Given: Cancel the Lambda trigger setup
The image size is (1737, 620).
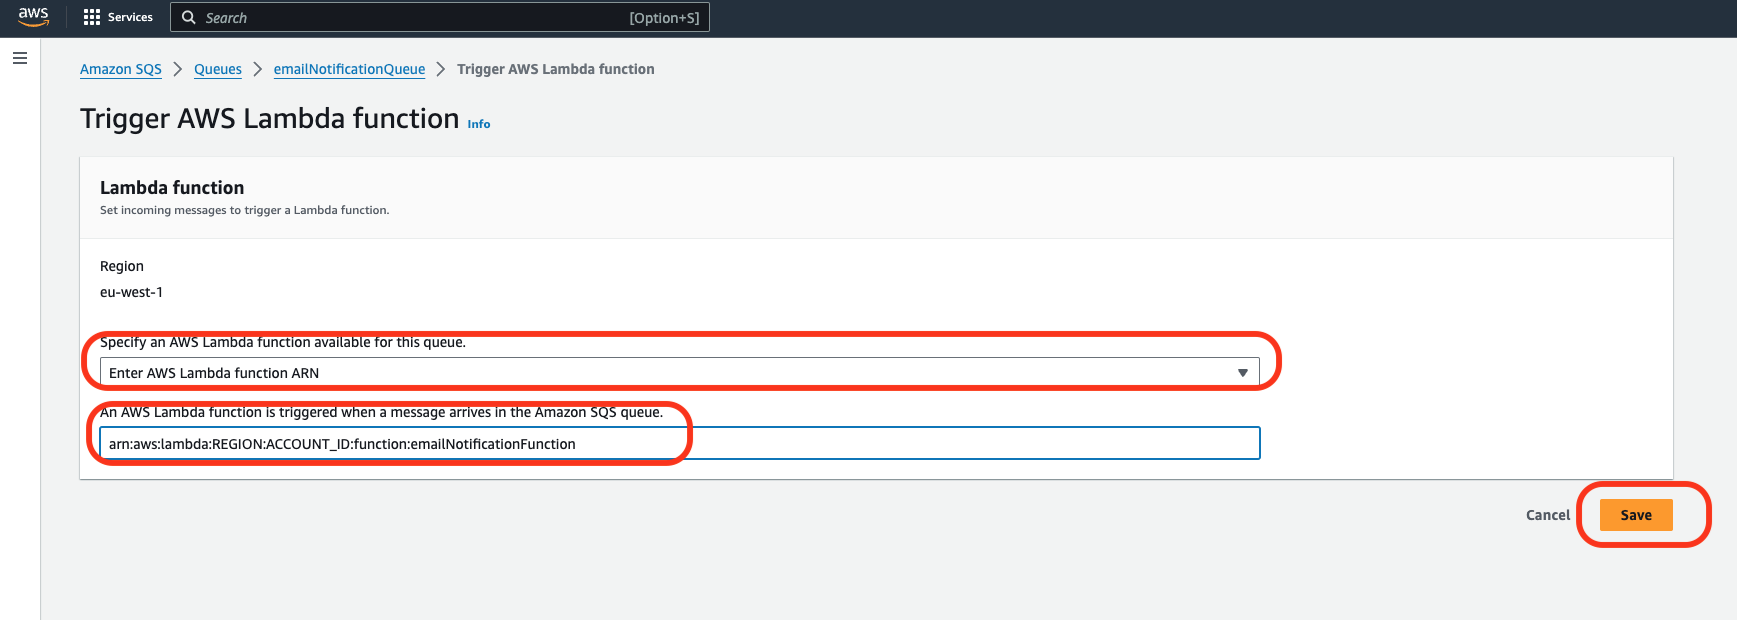Looking at the screenshot, I should click(1548, 515).
